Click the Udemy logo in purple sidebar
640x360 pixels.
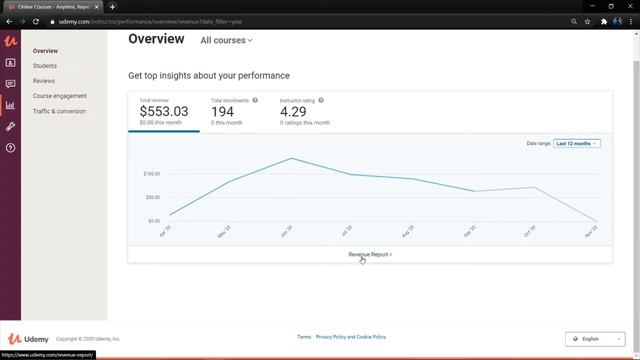pyautogui.click(x=10, y=41)
